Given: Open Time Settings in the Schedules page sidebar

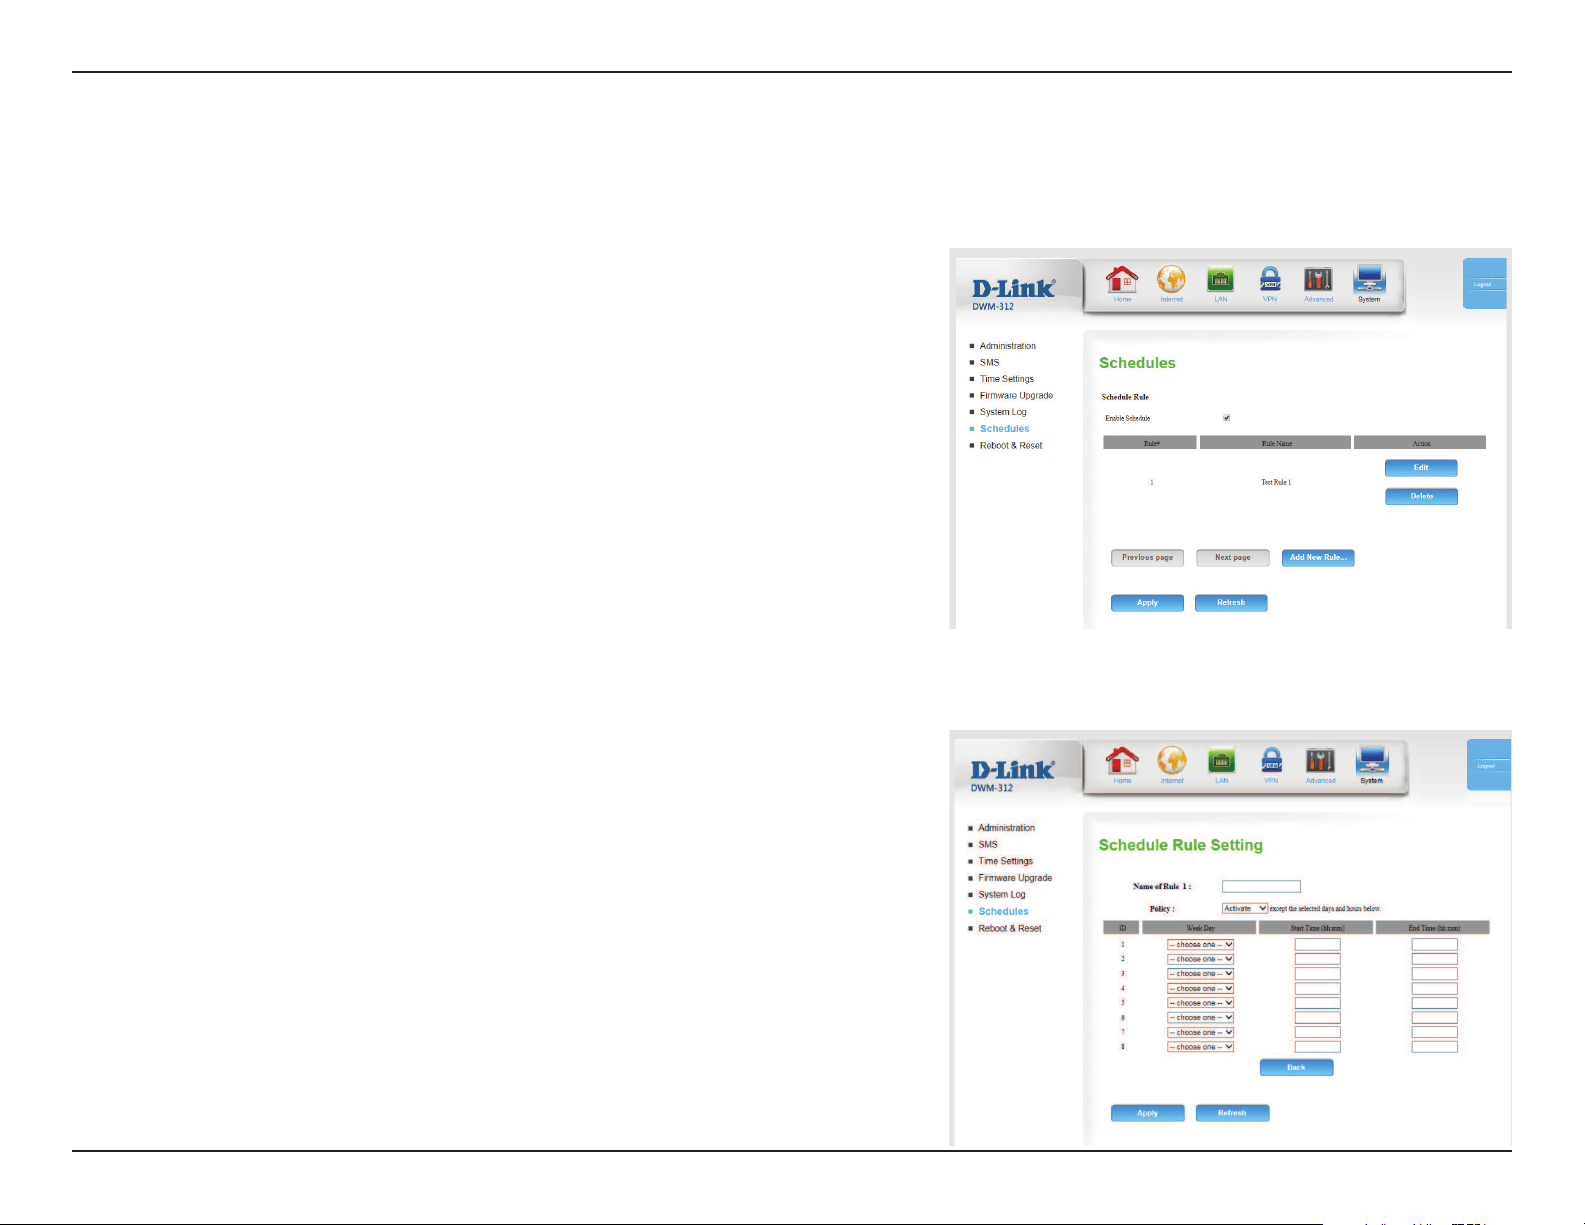Looking at the screenshot, I should (1006, 379).
